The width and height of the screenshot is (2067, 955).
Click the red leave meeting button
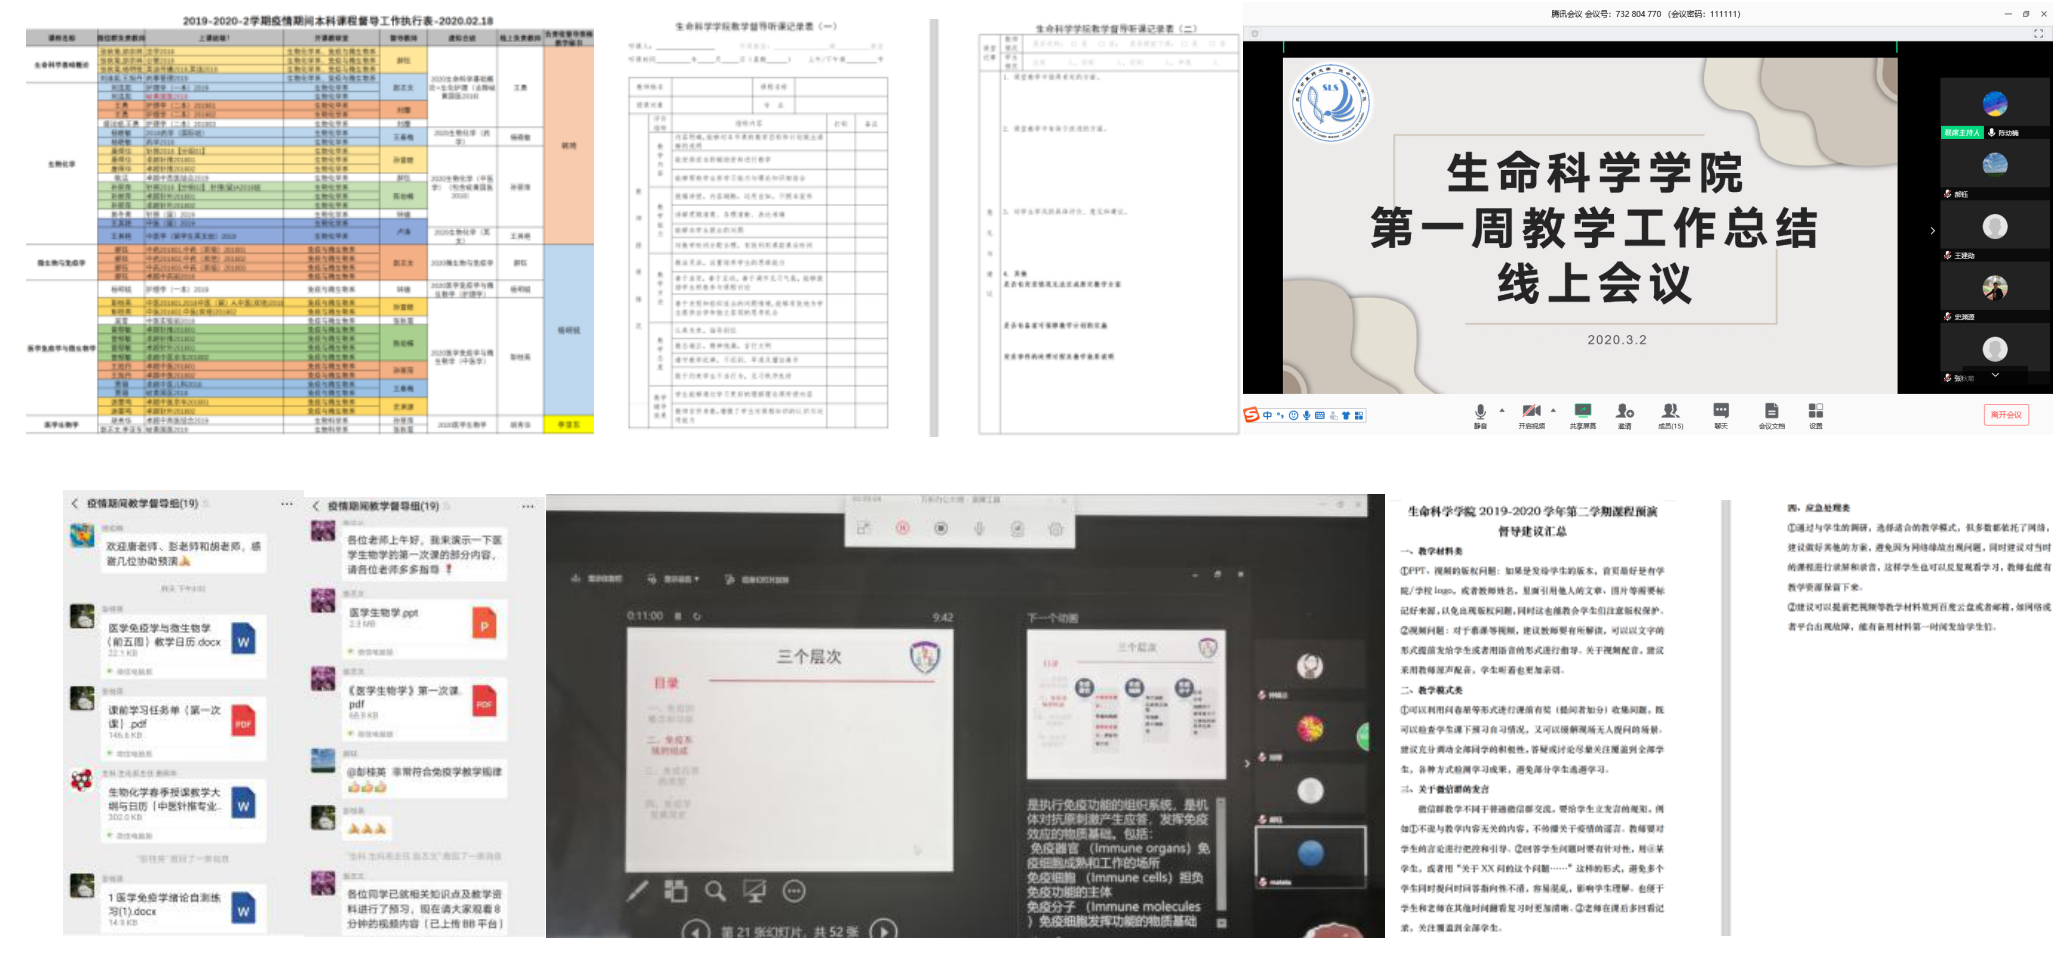[2005, 415]
